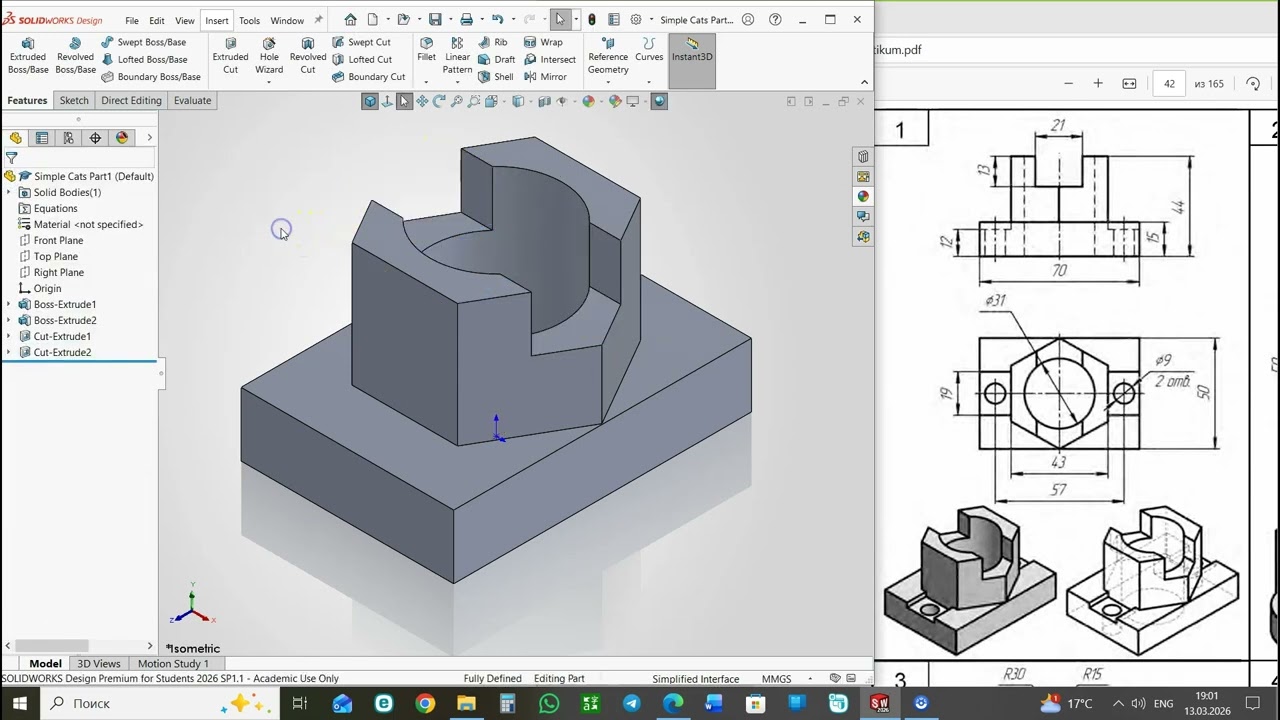Image resolution: width=1280 pixels, height=720 pixels.
Task: Switch to the Evaluate tab
Action: pyautogui.click(x=192, y=100)
